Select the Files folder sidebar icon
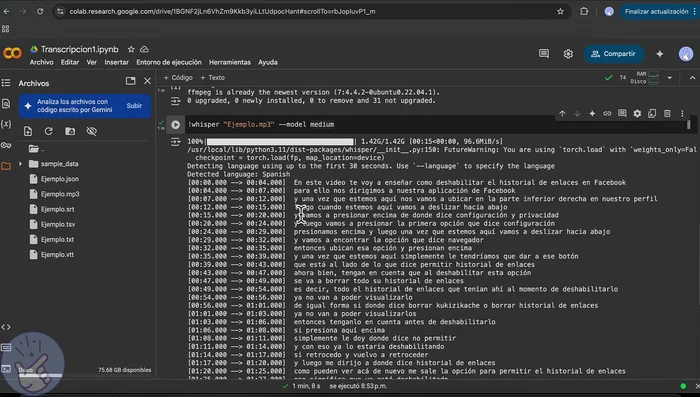Viewport: 700px width, 397px height. (6, 166)
